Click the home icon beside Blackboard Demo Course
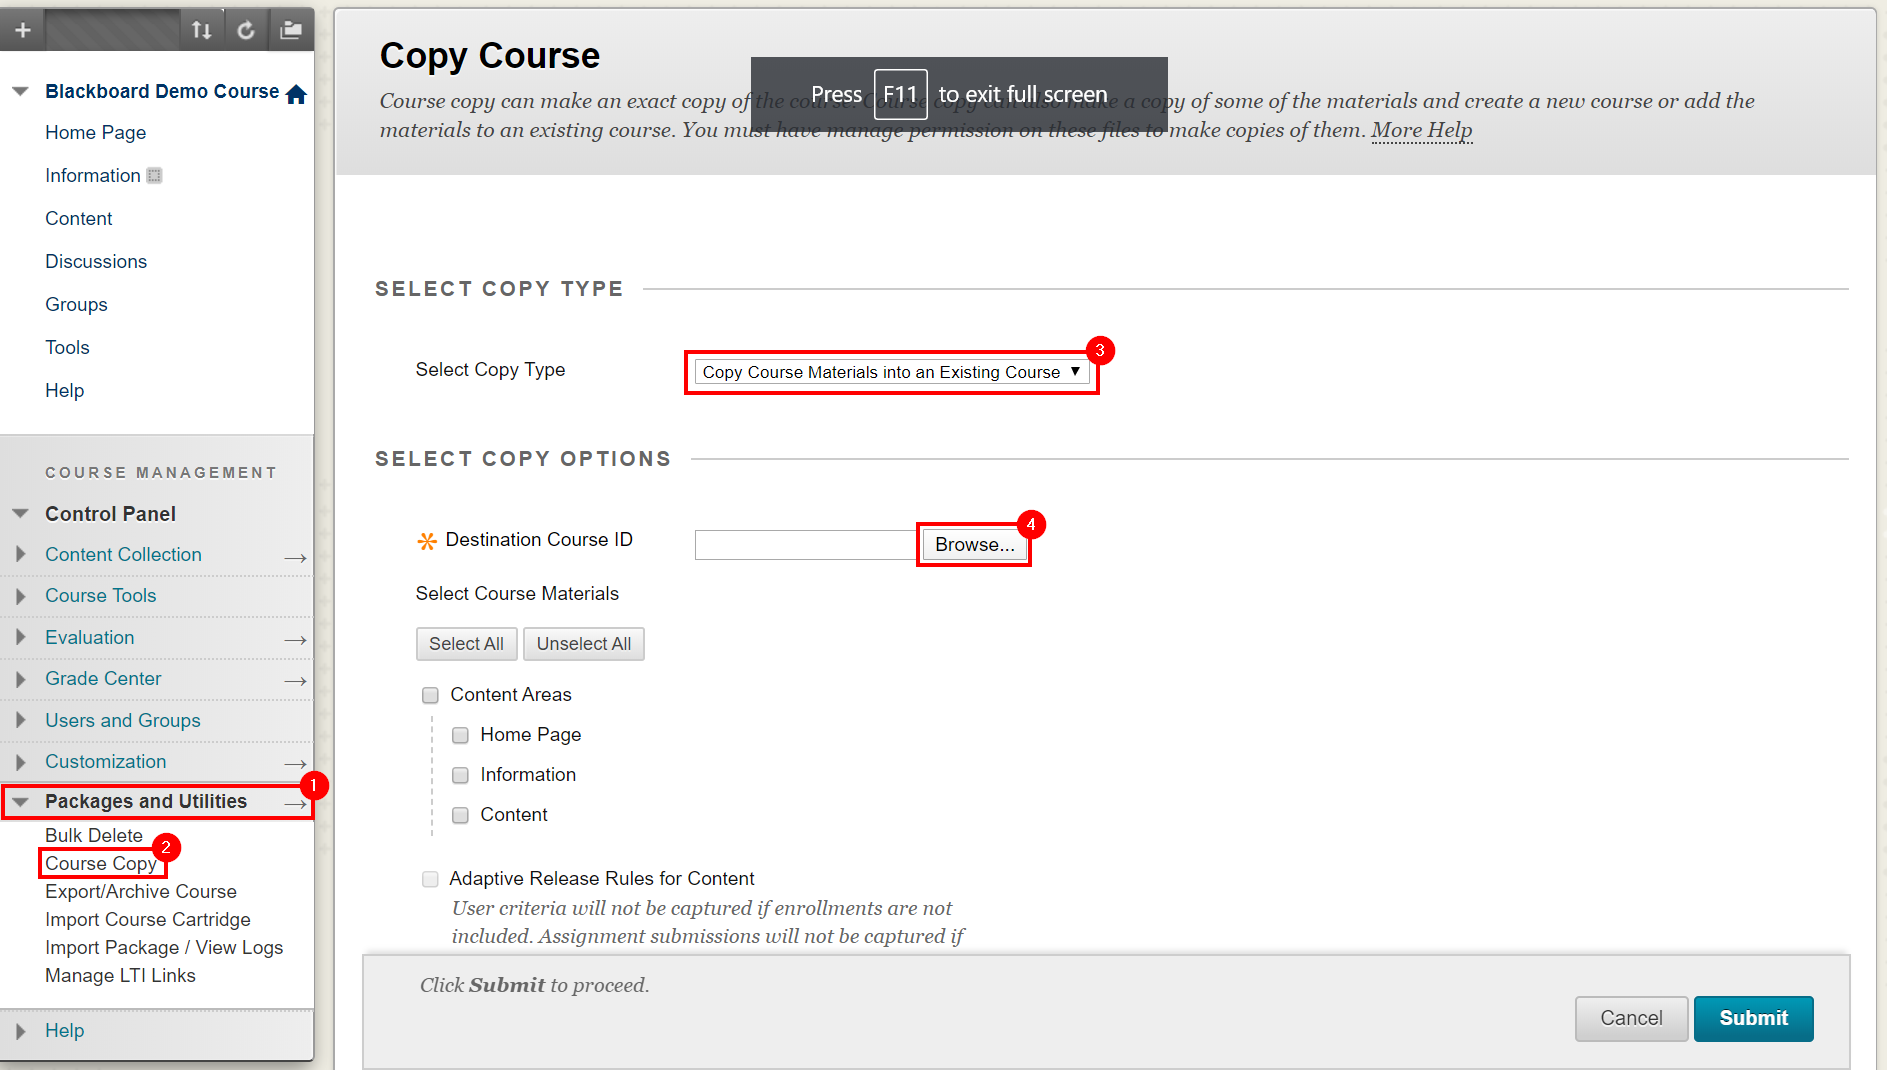1887x1070 pixels. point(296,91)
